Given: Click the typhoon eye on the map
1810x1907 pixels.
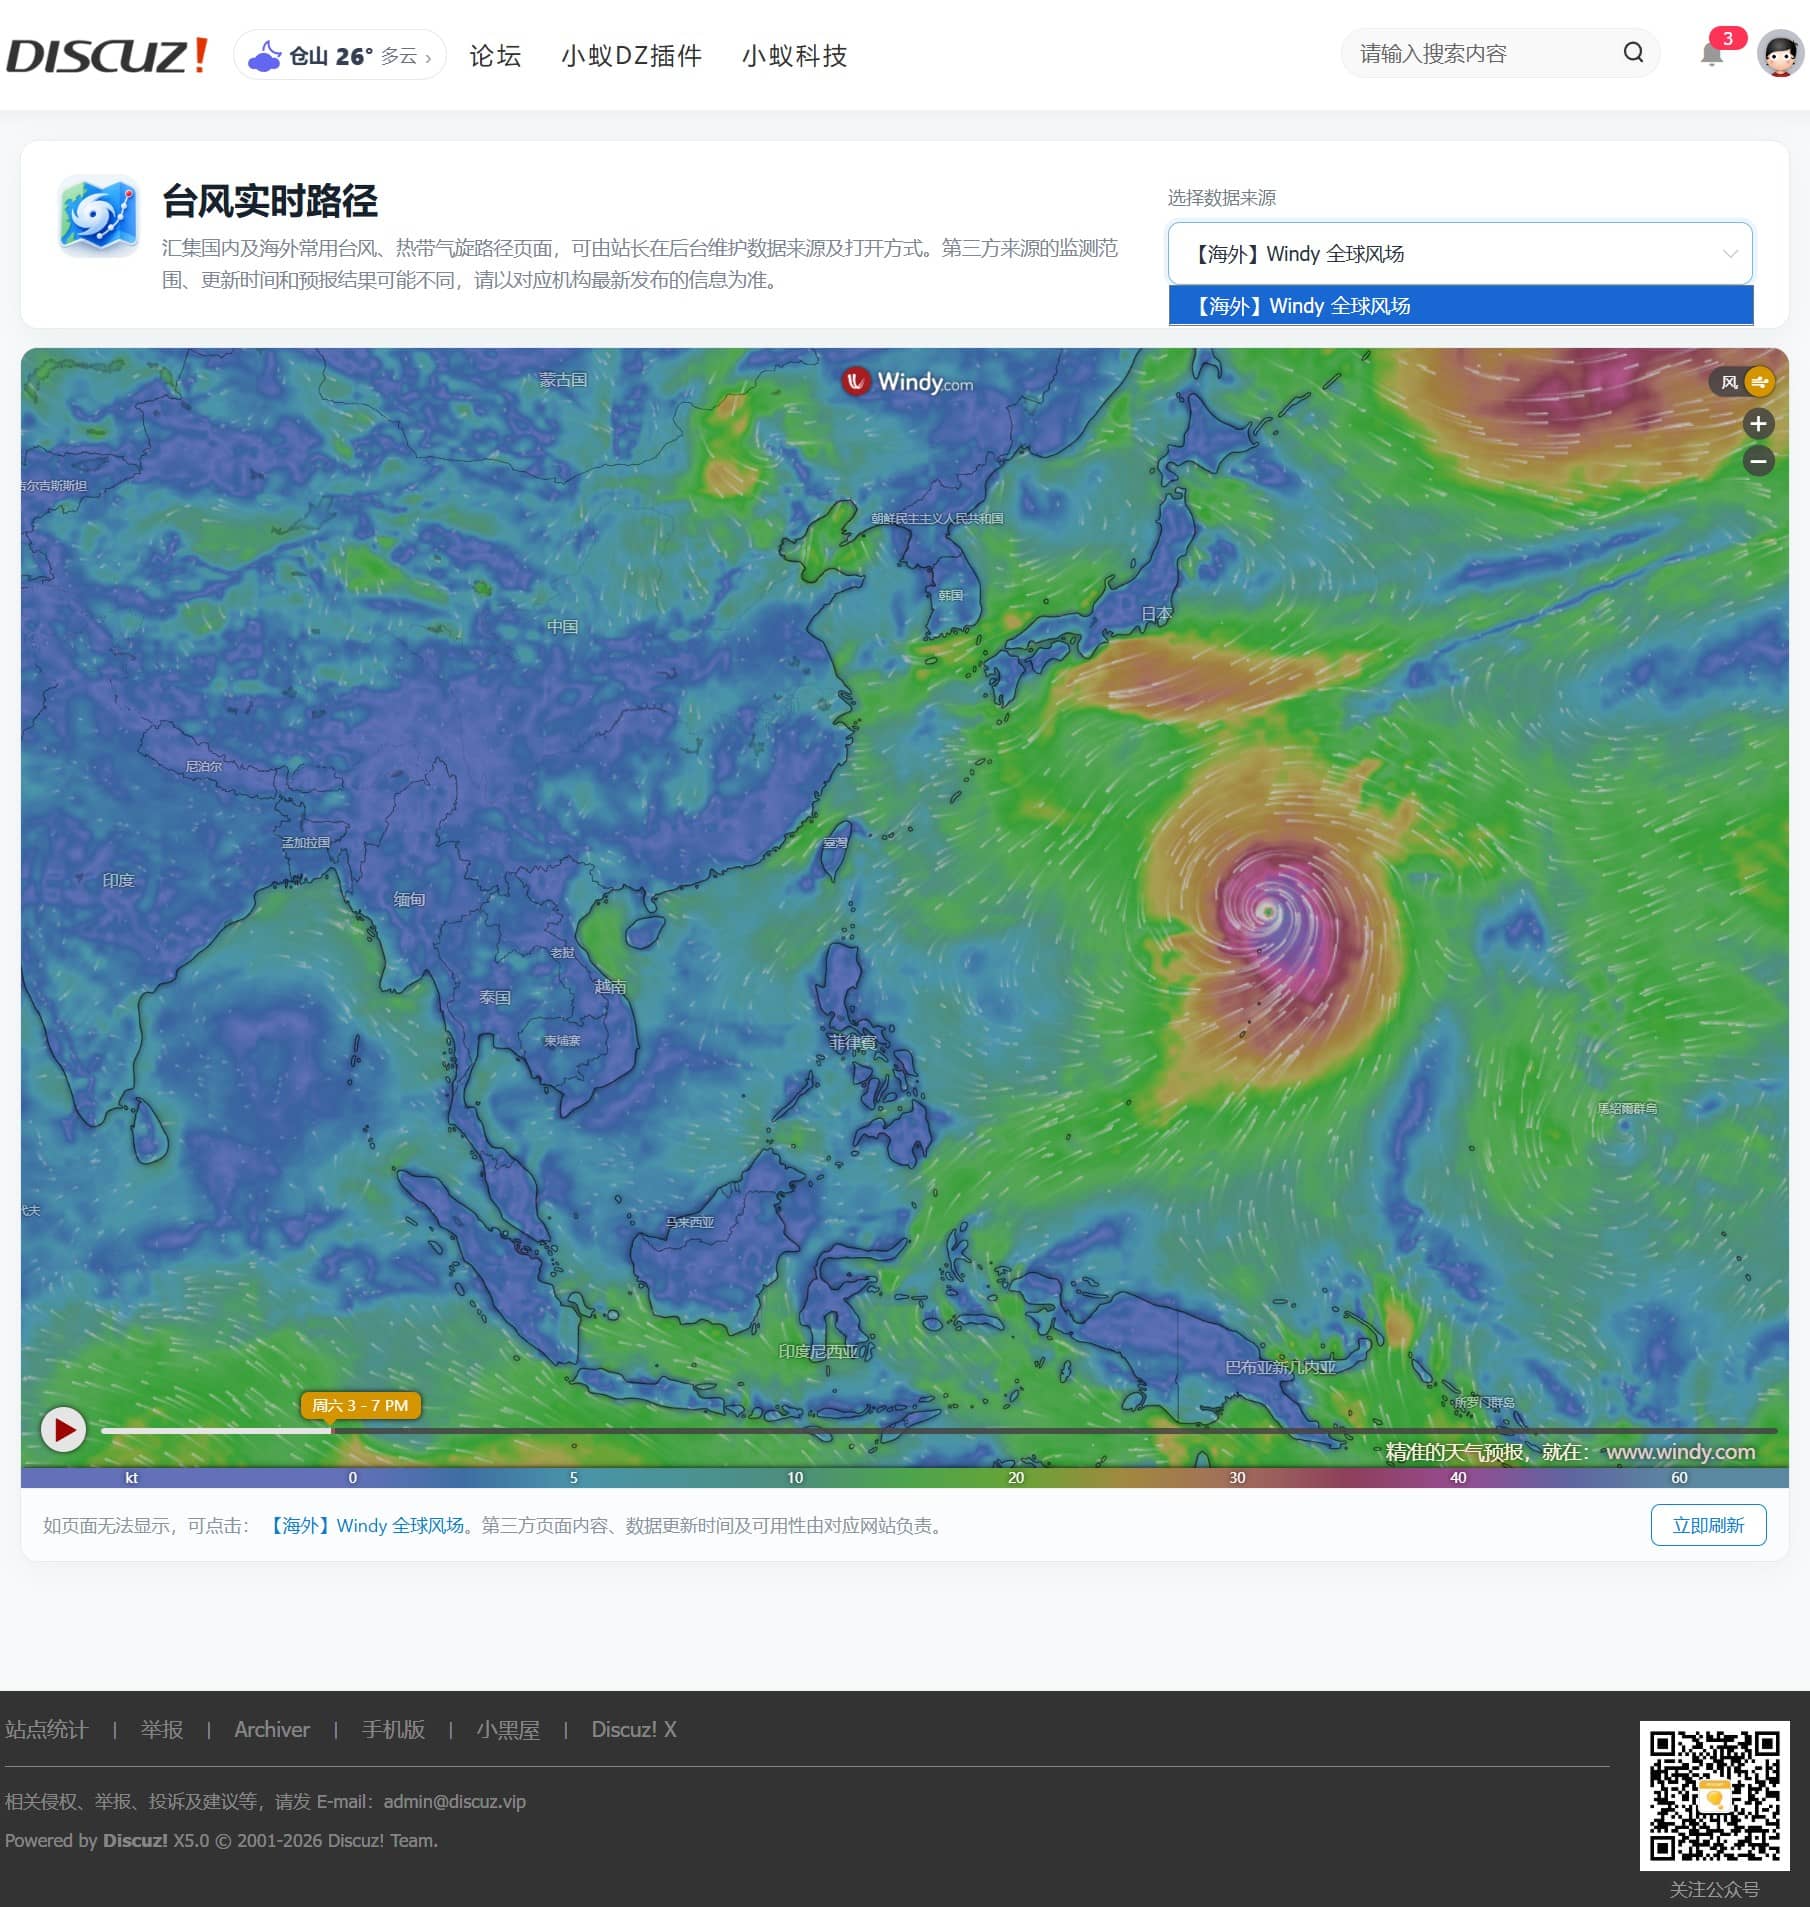Looking at the screenshot, I should point(1268,911).
